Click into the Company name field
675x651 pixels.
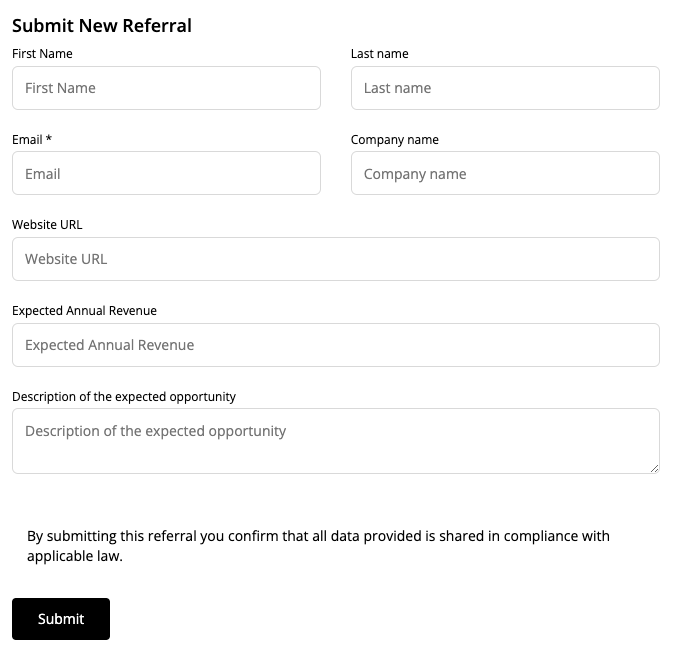pyautogui.click(x=505, y=173)
